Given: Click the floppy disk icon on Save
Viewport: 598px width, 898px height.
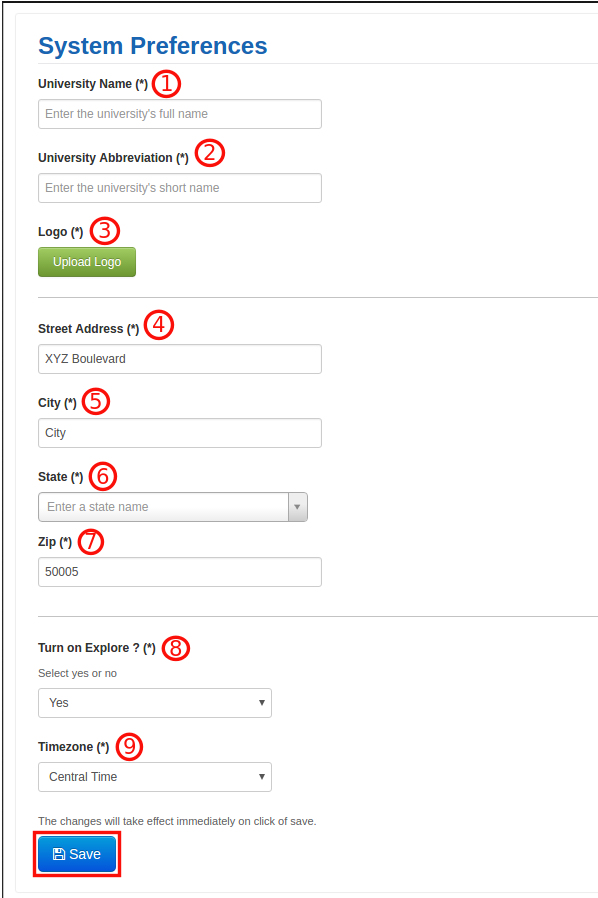Looking at the screenshot, I should coord(58,854).
